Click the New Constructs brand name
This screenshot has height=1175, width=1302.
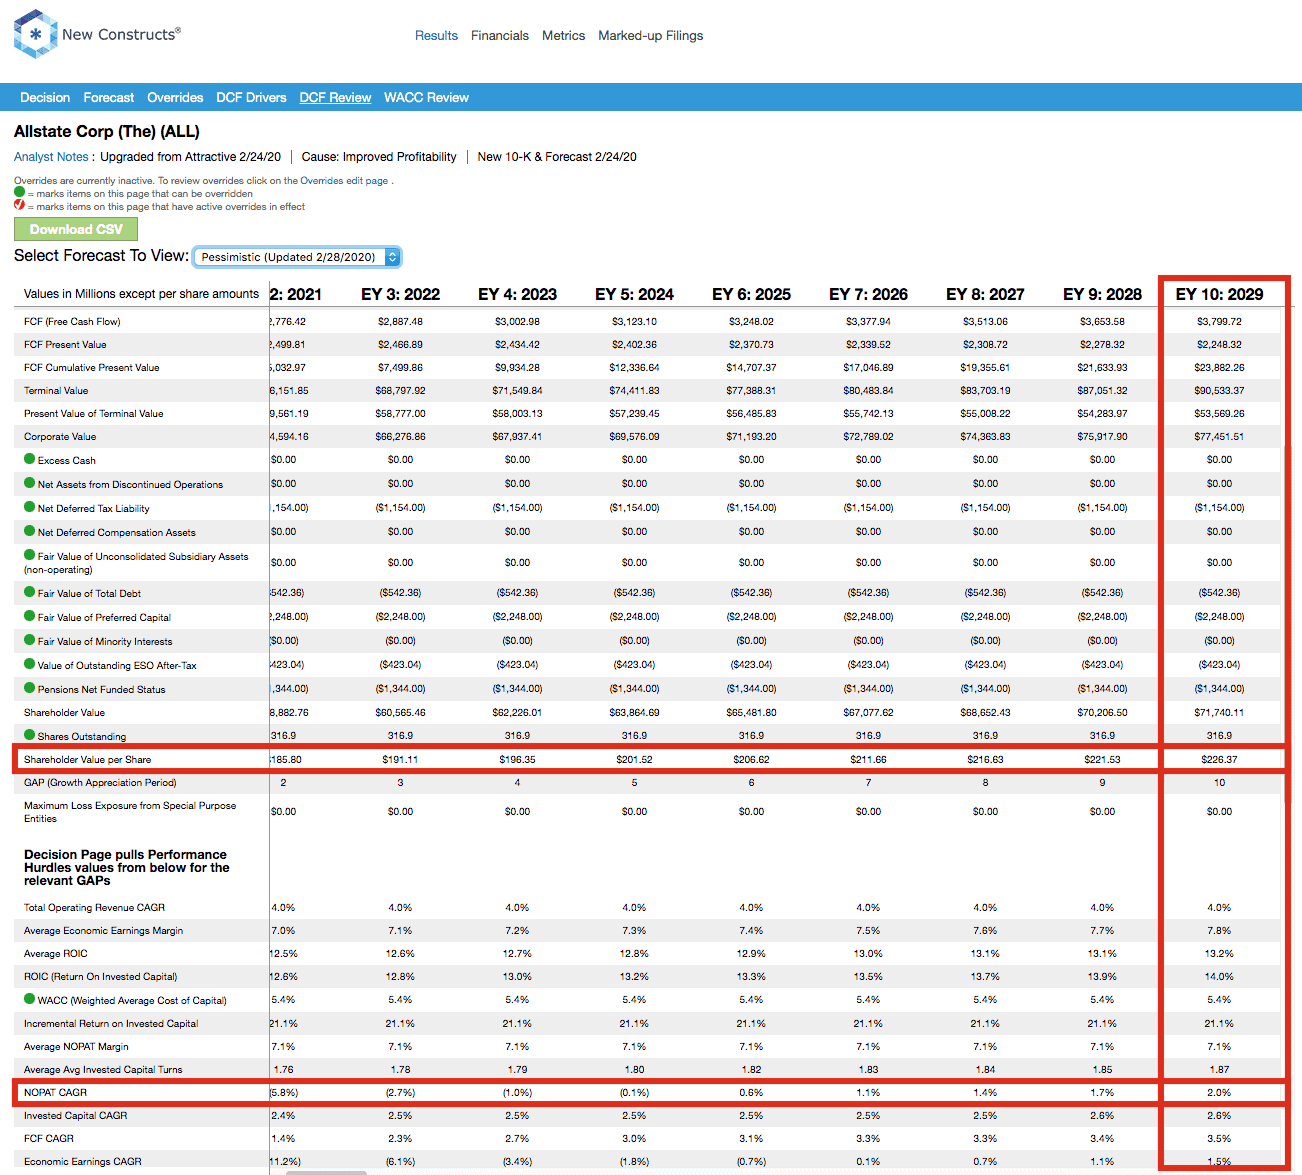(121, 34)
